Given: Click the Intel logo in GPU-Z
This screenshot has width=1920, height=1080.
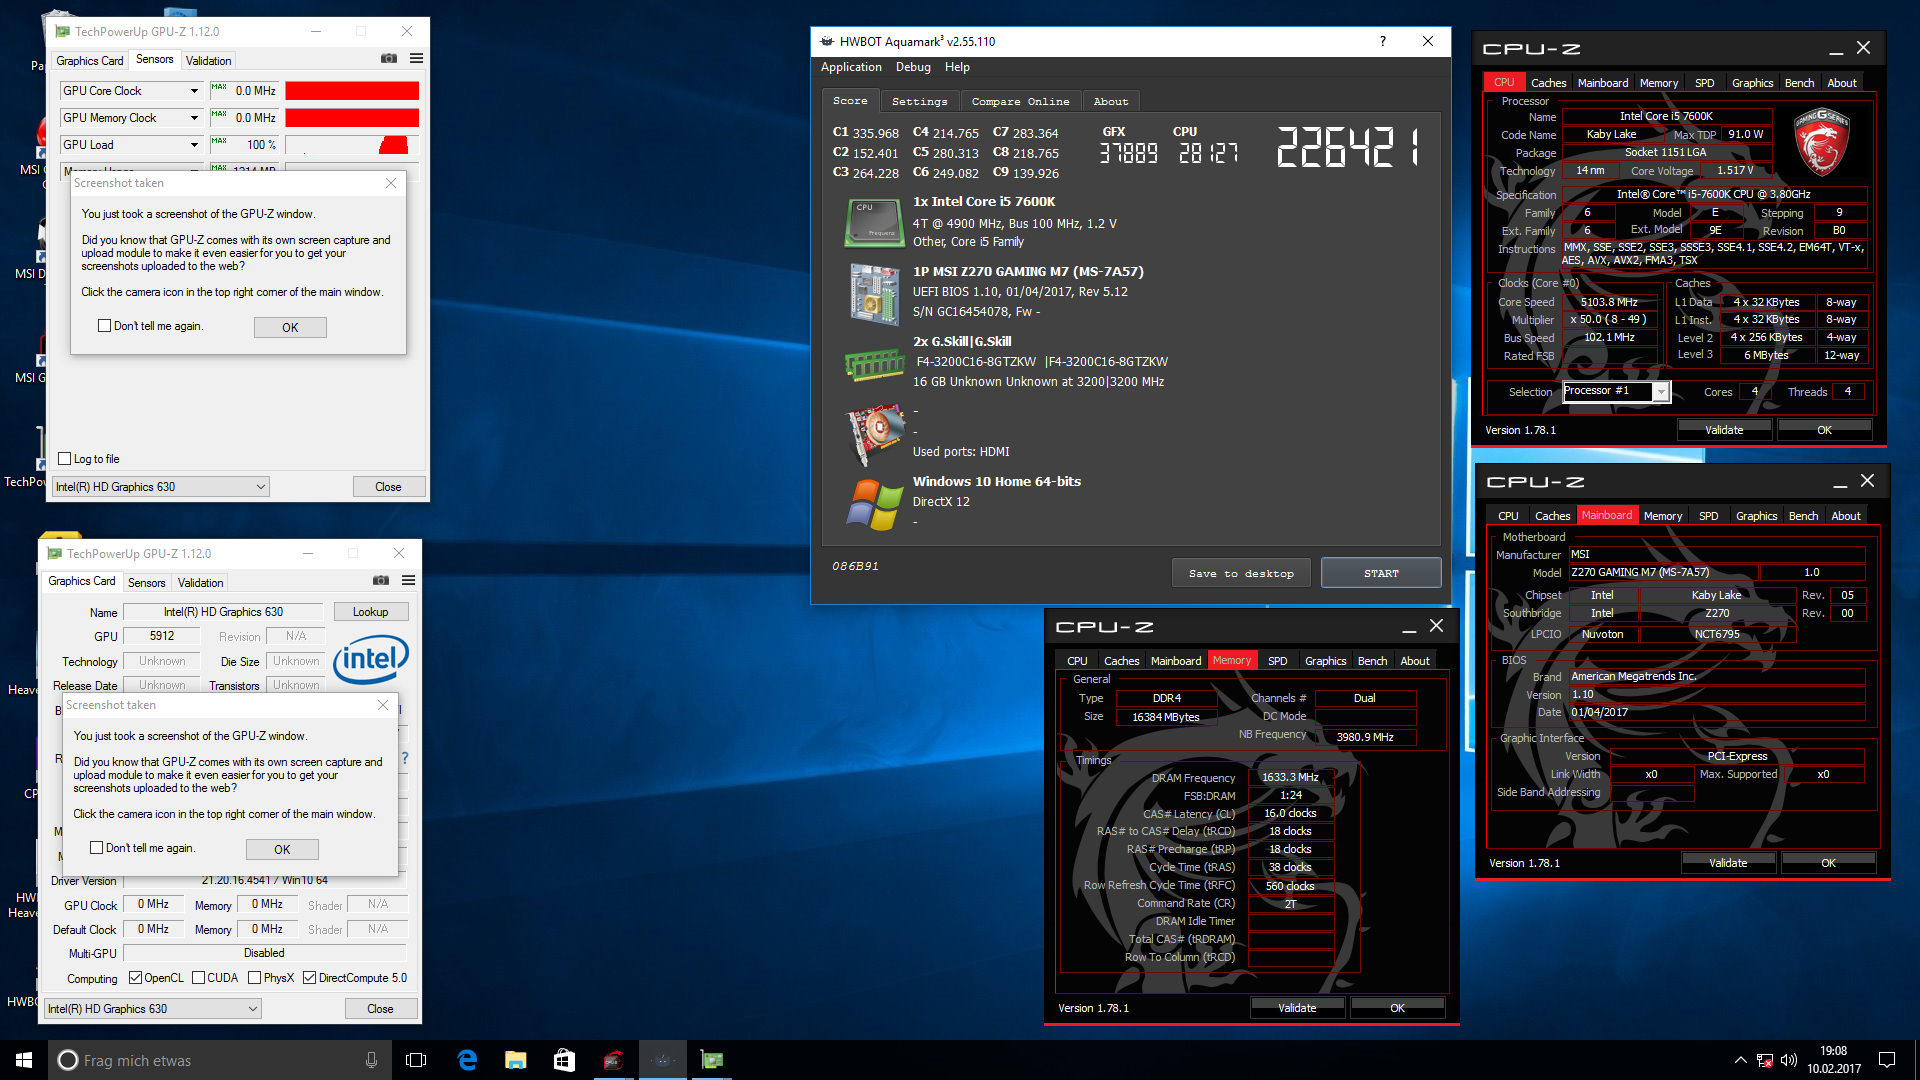Looking at the screenshot, I should point(371,659).
